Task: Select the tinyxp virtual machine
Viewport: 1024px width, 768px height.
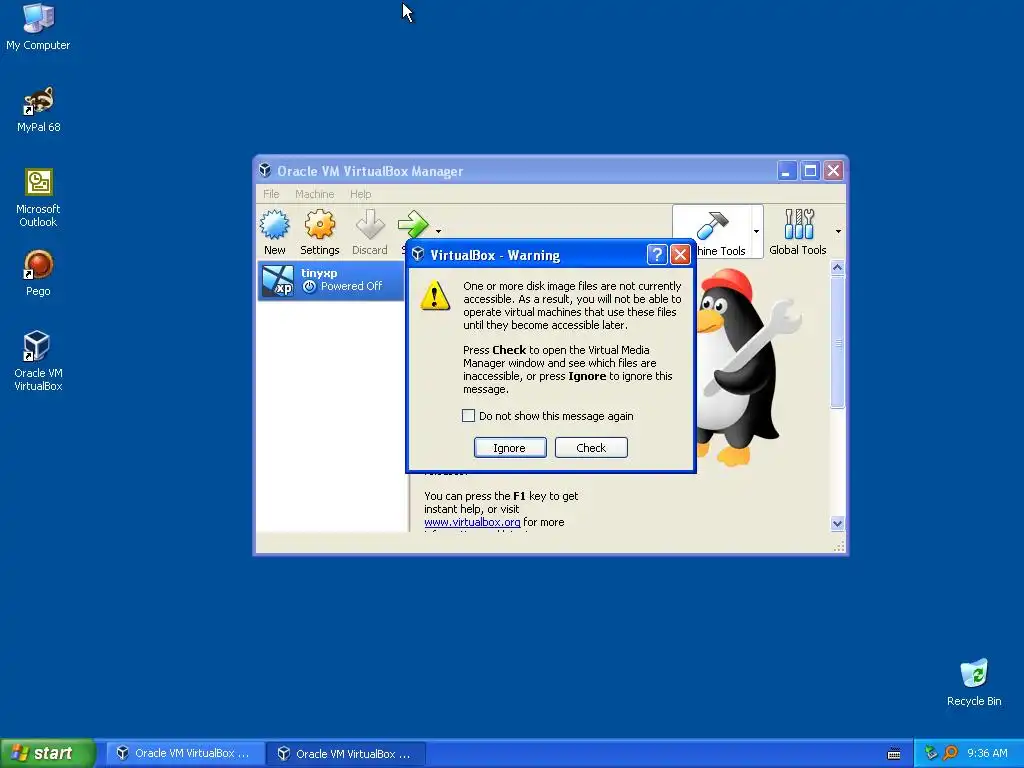Action: click(x=331, y=280)
